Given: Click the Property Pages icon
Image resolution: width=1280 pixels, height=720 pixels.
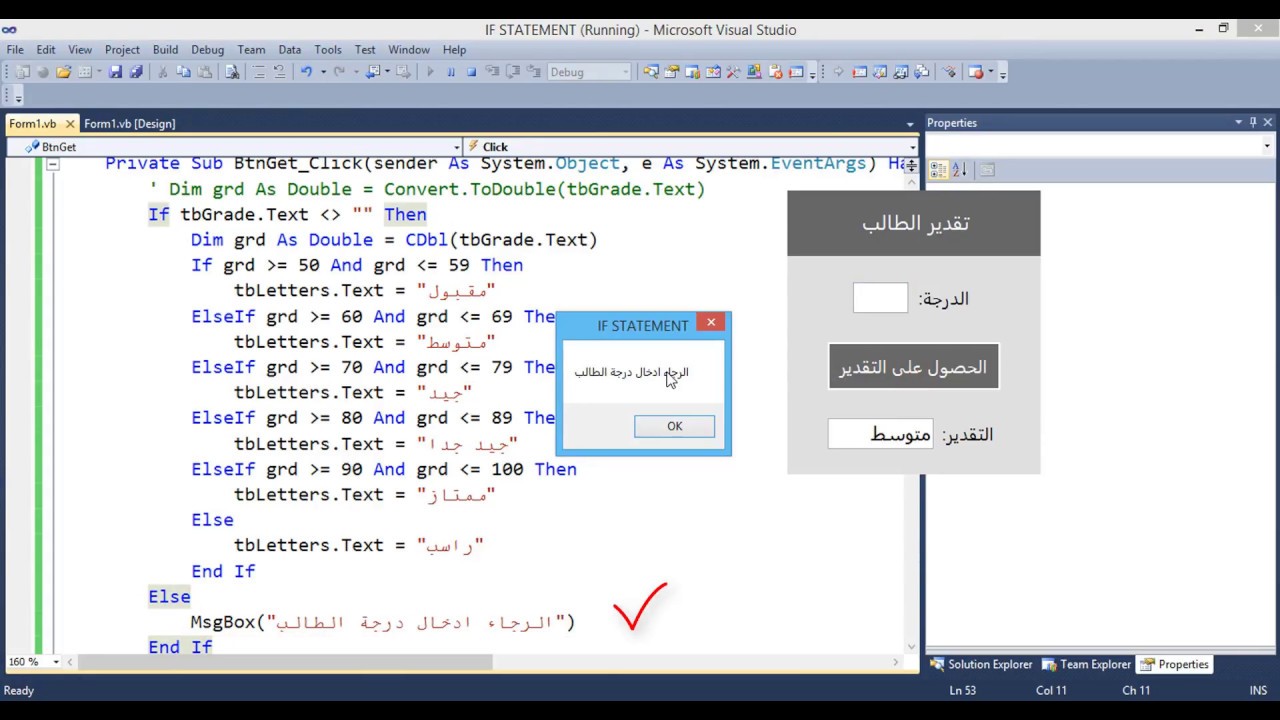Looking at the screenshot, I should point(987,170).
